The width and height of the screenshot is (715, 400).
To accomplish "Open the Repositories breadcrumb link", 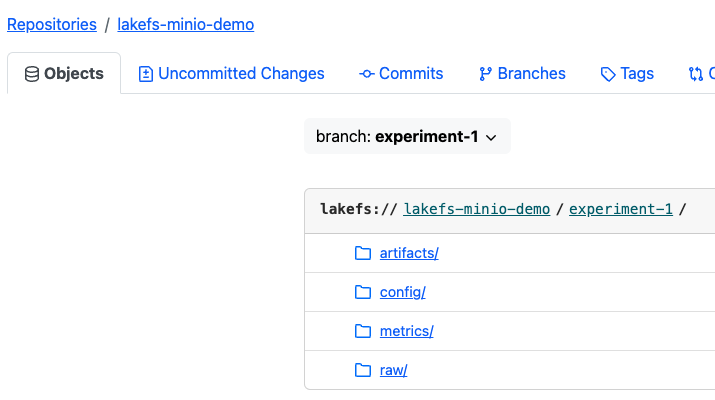I will (x=52, y=24).
